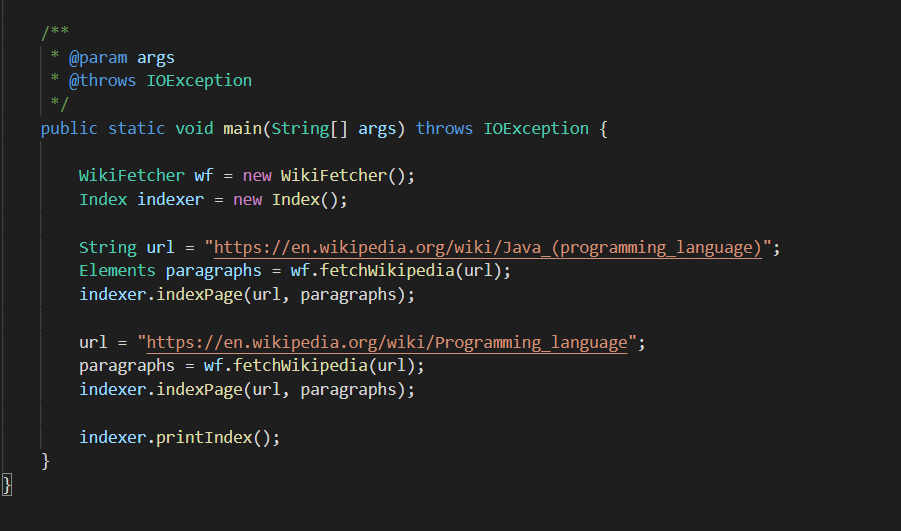Click the 'WikiFetcher' type declaration
Viewport: 901px width, 531px height.
tap(132, 175)
